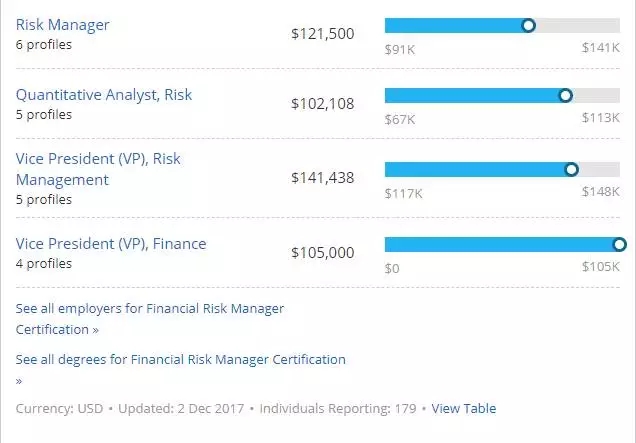Select Vice President (VP), Risk Management link
This screenshot has height=443, width=636.
tap(98, 169)
